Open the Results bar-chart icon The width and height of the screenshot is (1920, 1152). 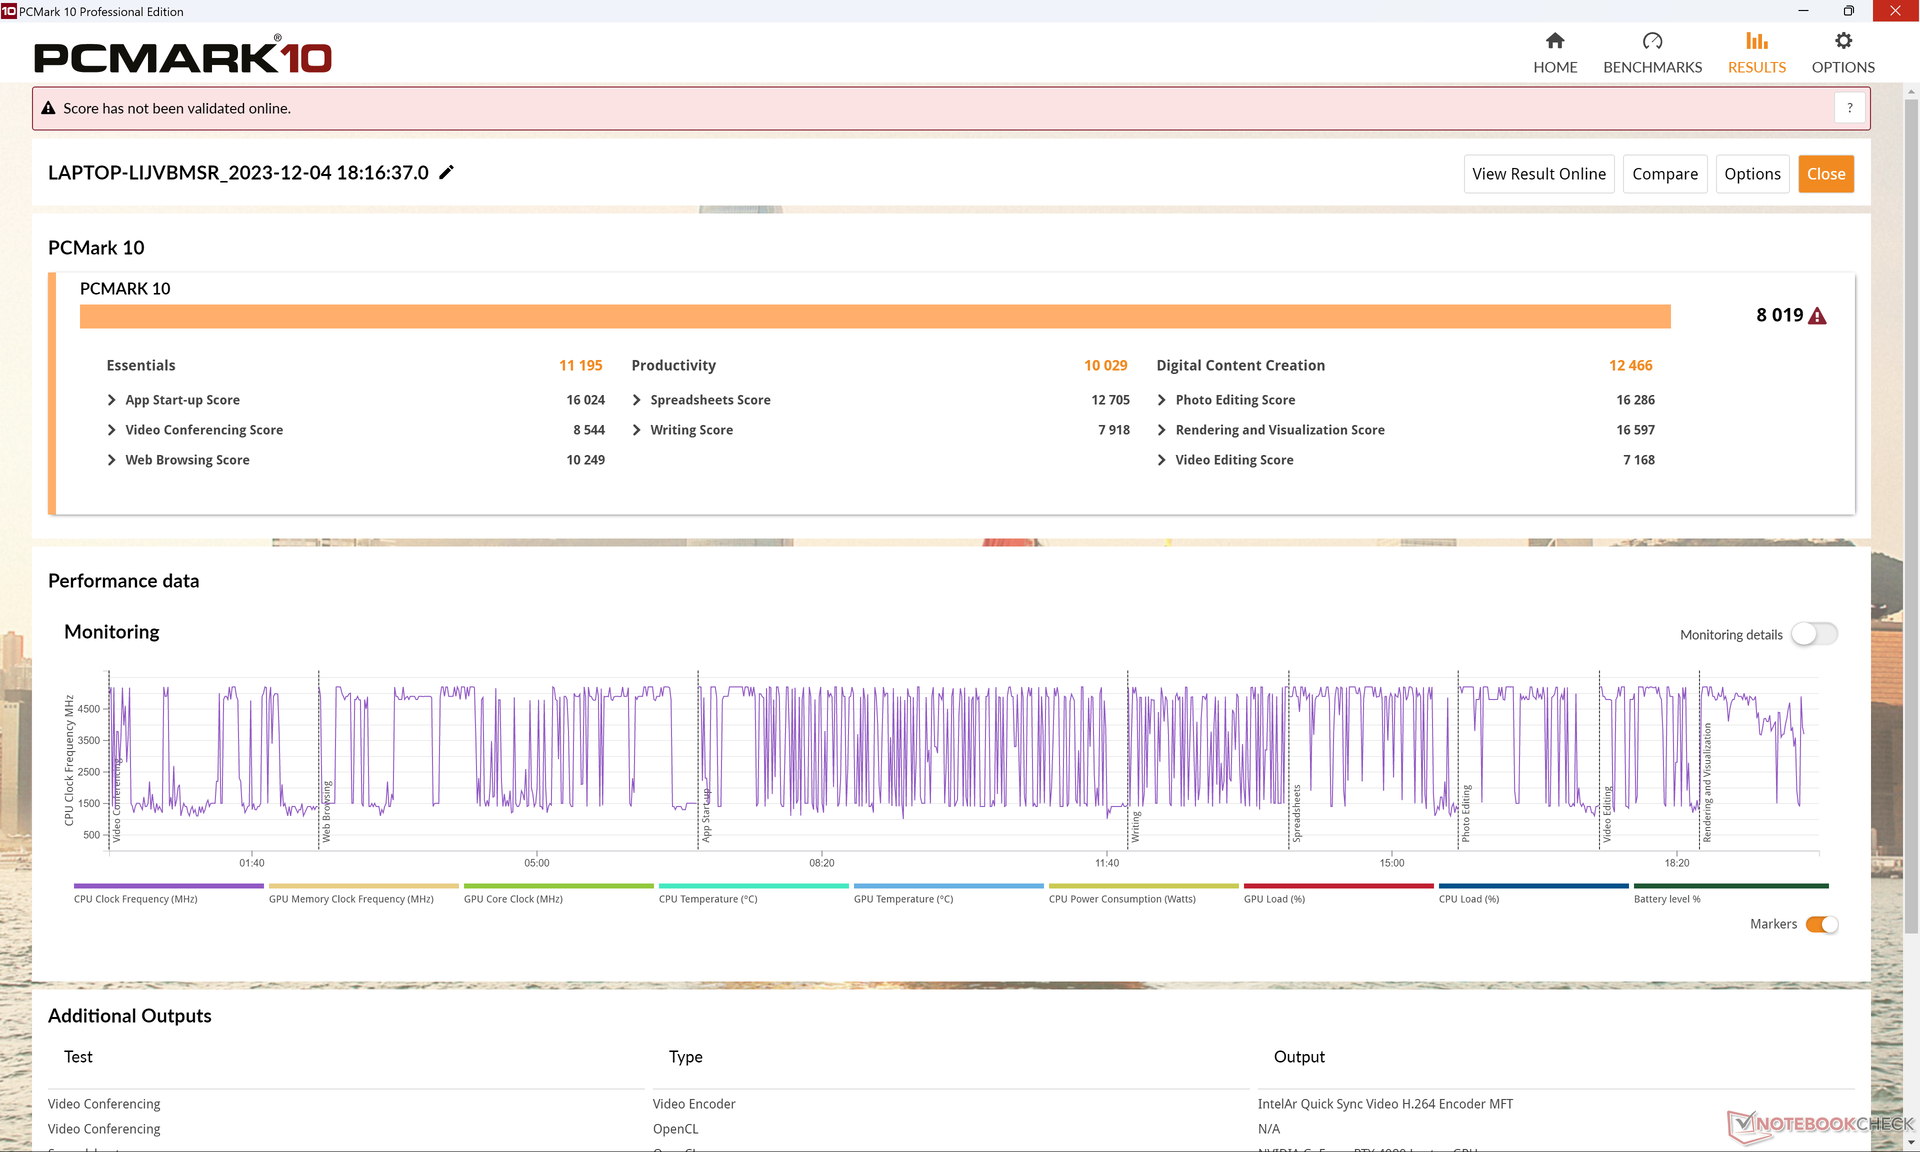coord(1757,41)
